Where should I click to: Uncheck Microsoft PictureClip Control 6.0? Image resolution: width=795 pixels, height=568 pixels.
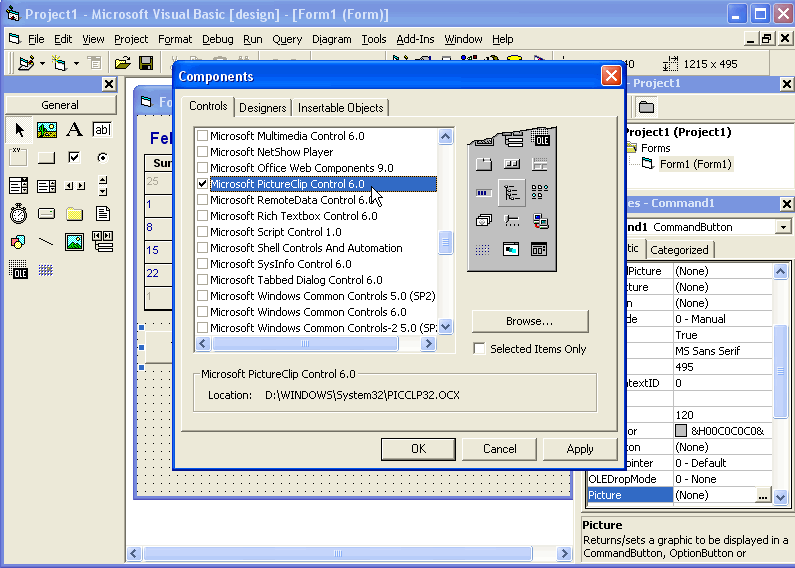pos(202,184)
